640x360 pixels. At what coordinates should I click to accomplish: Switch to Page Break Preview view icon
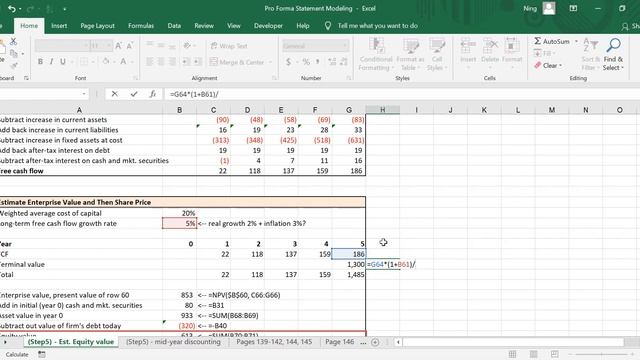[554, 354]
